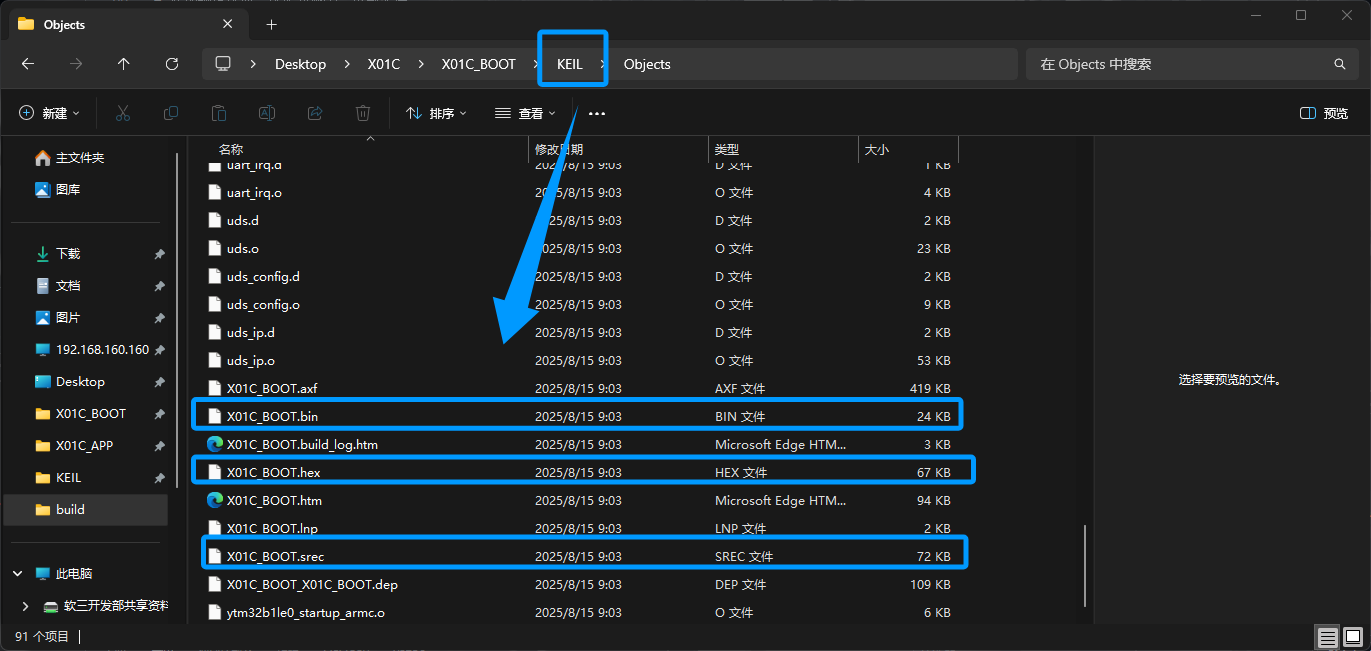
Task: Refresh the Objects folder view
Action: click(172, 64)
